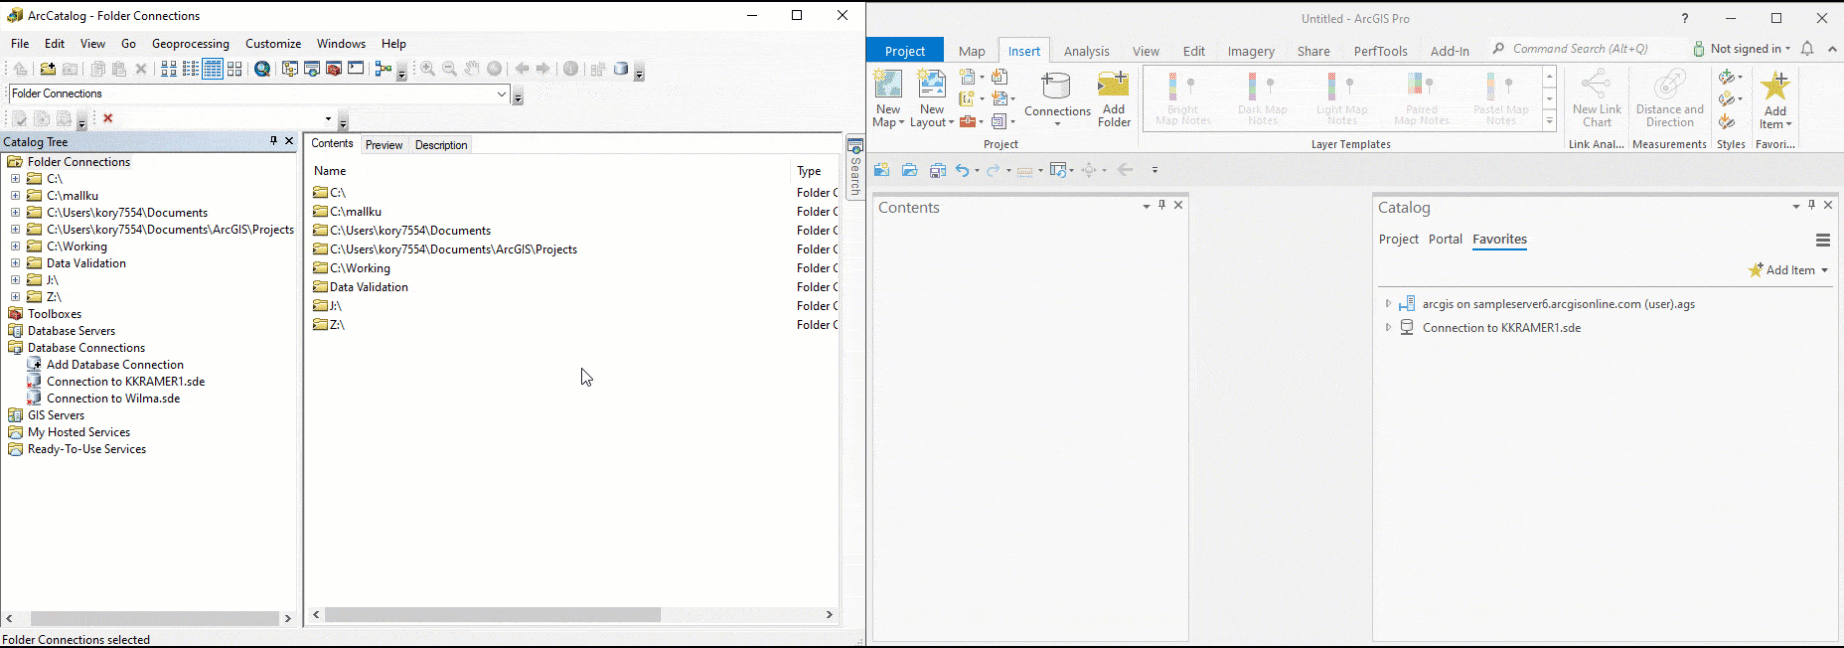The height and width of the screenshot is (648, 1844).
Task: Open the Python window icon
Action: pyautogui.click(x=356, y=69)
